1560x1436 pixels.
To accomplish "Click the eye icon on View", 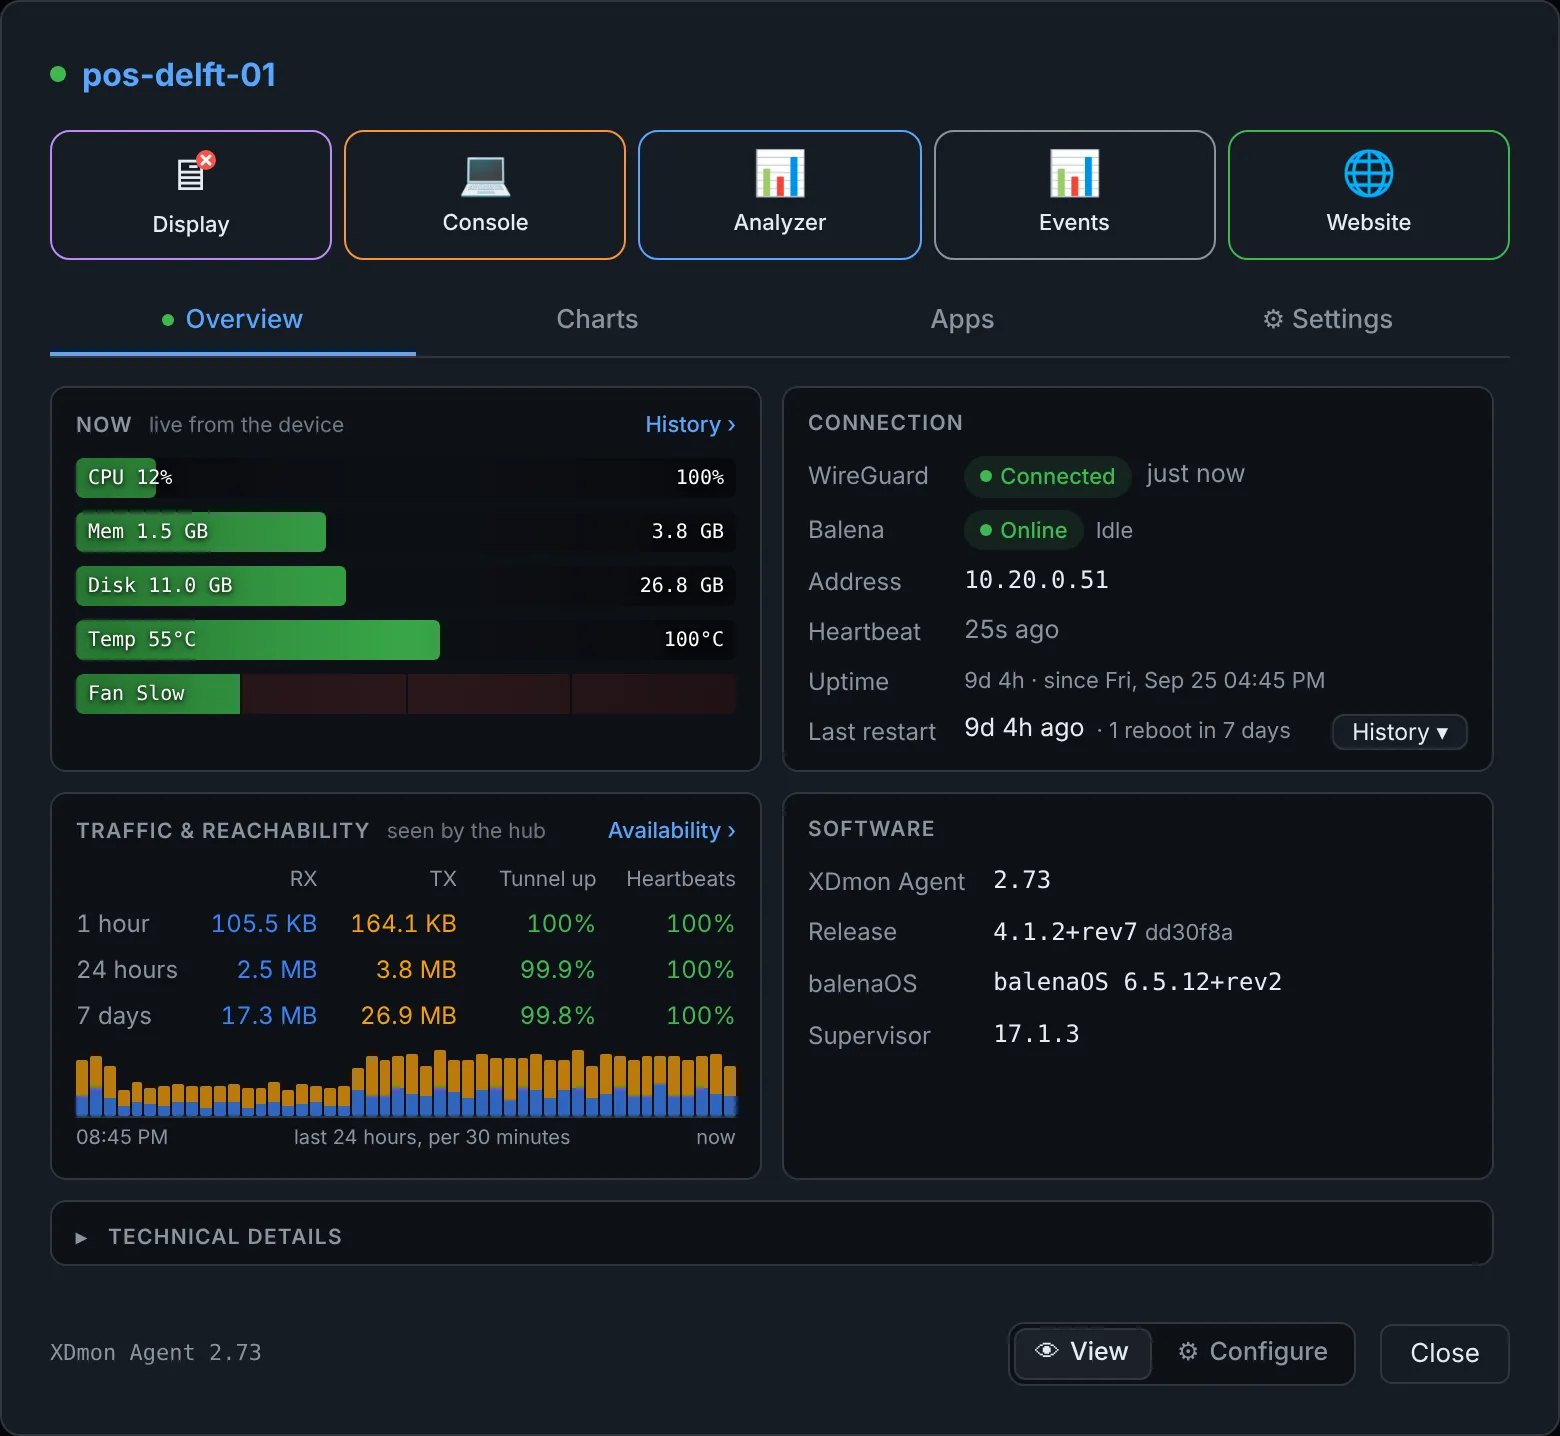I will click(x=1046, y=1351).
